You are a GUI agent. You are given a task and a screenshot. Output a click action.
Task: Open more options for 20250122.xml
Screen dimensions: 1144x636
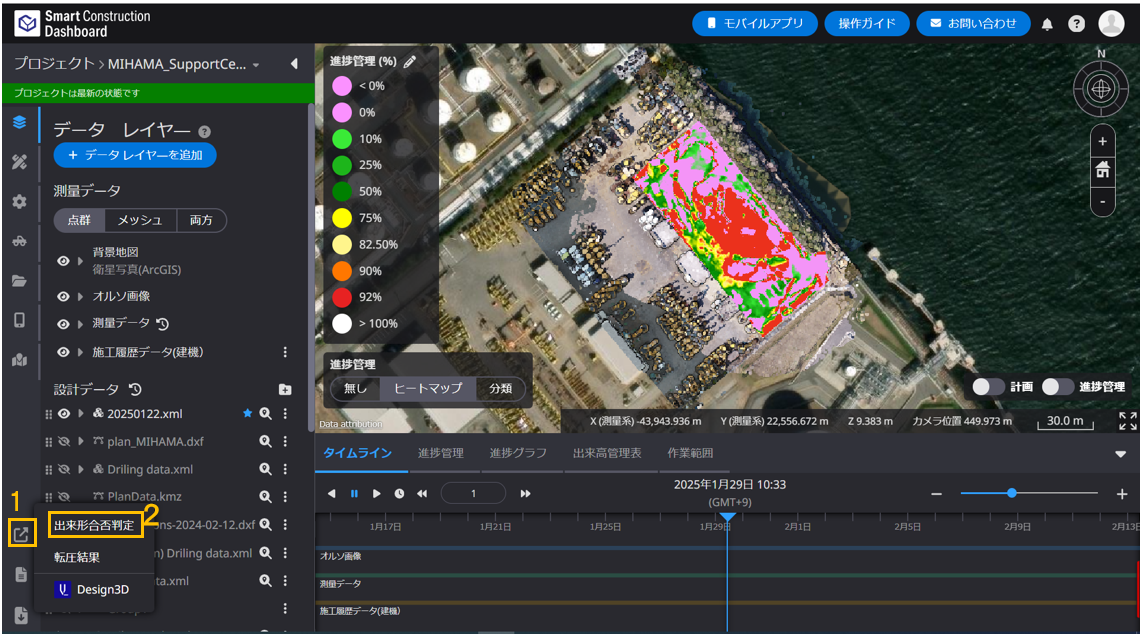coord(285,414)
